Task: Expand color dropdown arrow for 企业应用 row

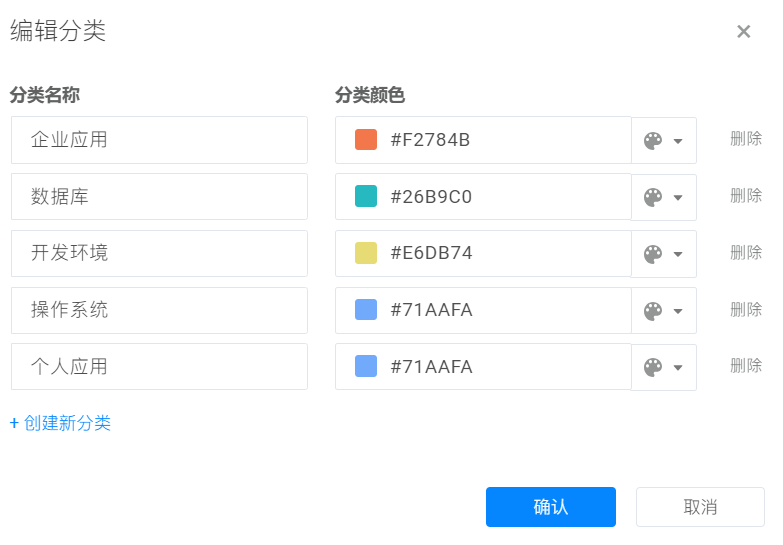Action: (678, 141)
